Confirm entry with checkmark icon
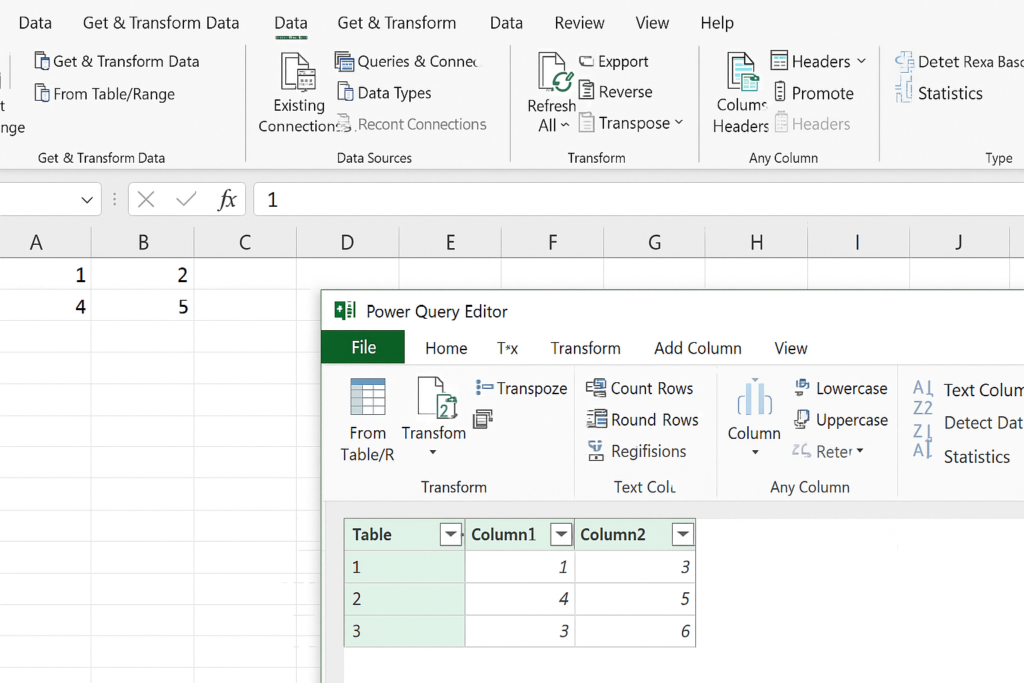The height and width of the screenshot is (683, 1024). click(x=186, y=199)
